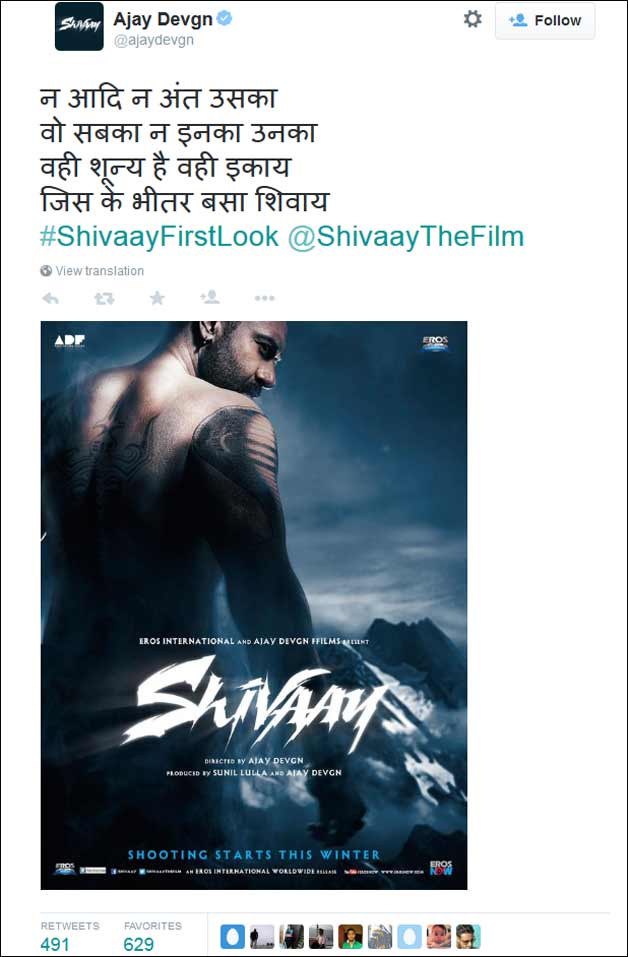This screenshot has height=957, width=628.
Task: Click the first egg avatar retweeter
Action: [x=233, y=937]
